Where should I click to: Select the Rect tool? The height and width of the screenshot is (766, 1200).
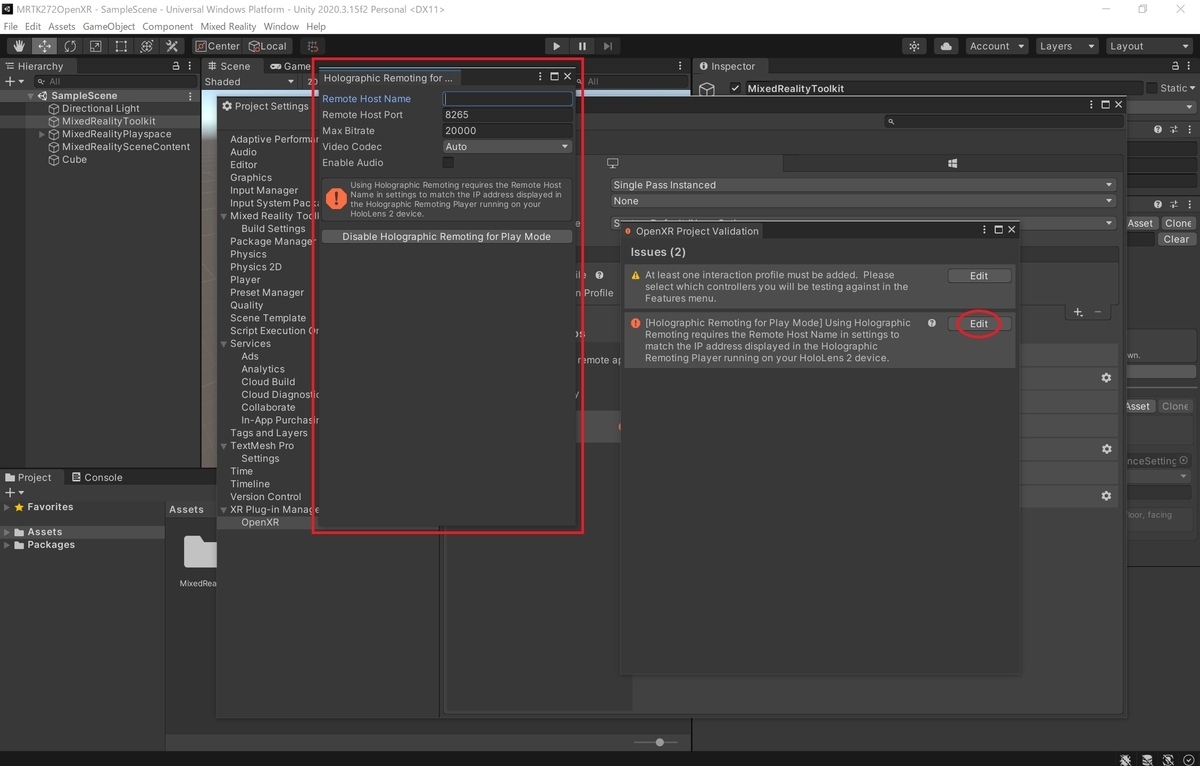(121, 46)
